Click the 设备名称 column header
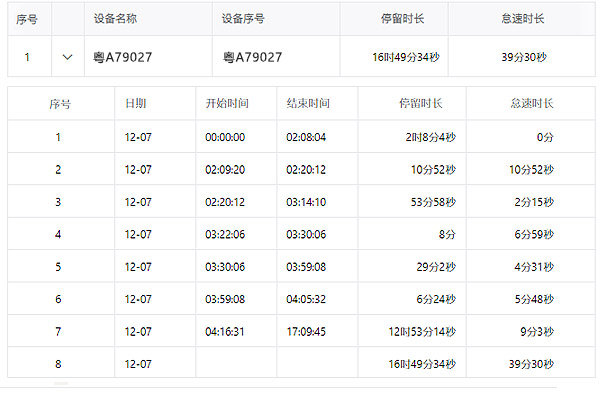The image size is (600, 400). coord(116,19)
